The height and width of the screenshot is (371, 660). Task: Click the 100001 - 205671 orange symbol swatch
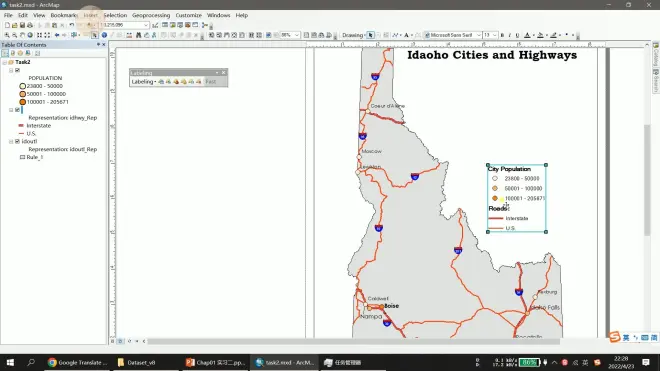[x=23, y=102]
